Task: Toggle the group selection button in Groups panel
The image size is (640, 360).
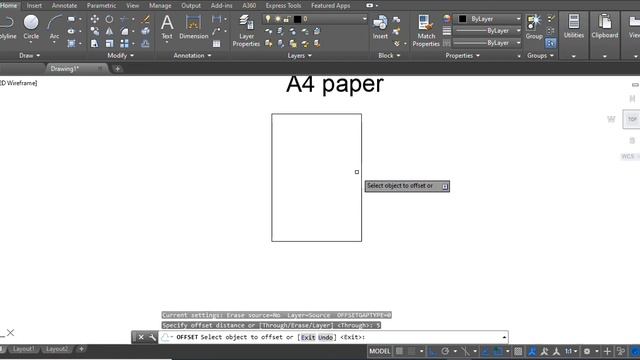Action: coord(551,43)
